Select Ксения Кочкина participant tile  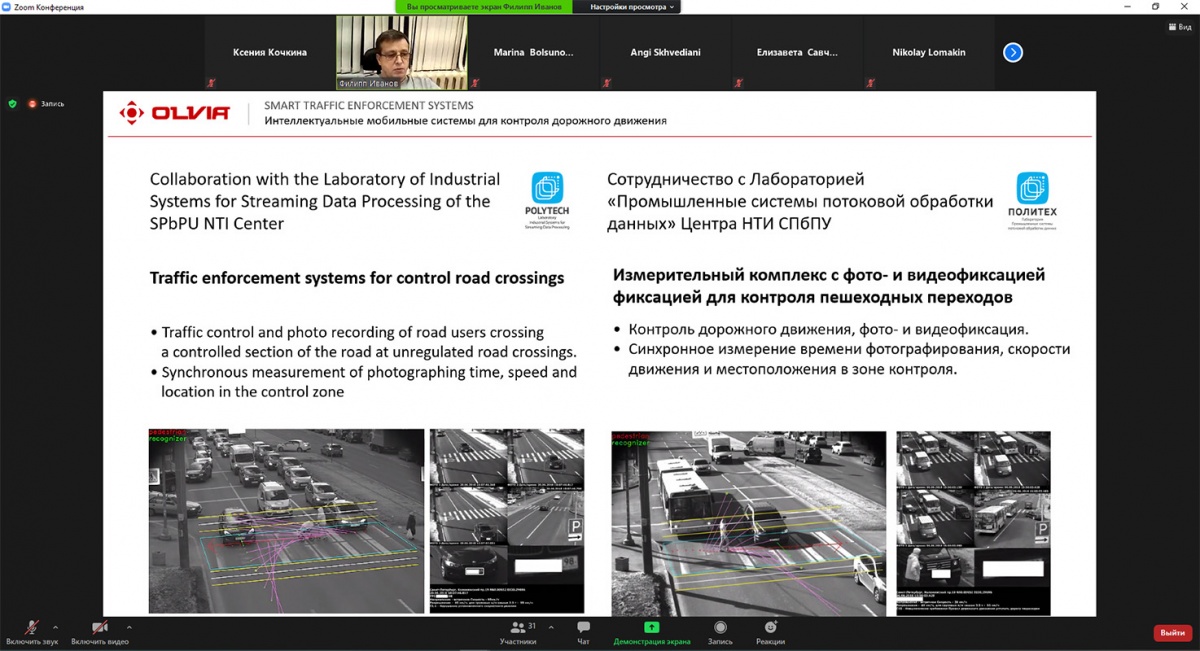[x=270, y=52]
